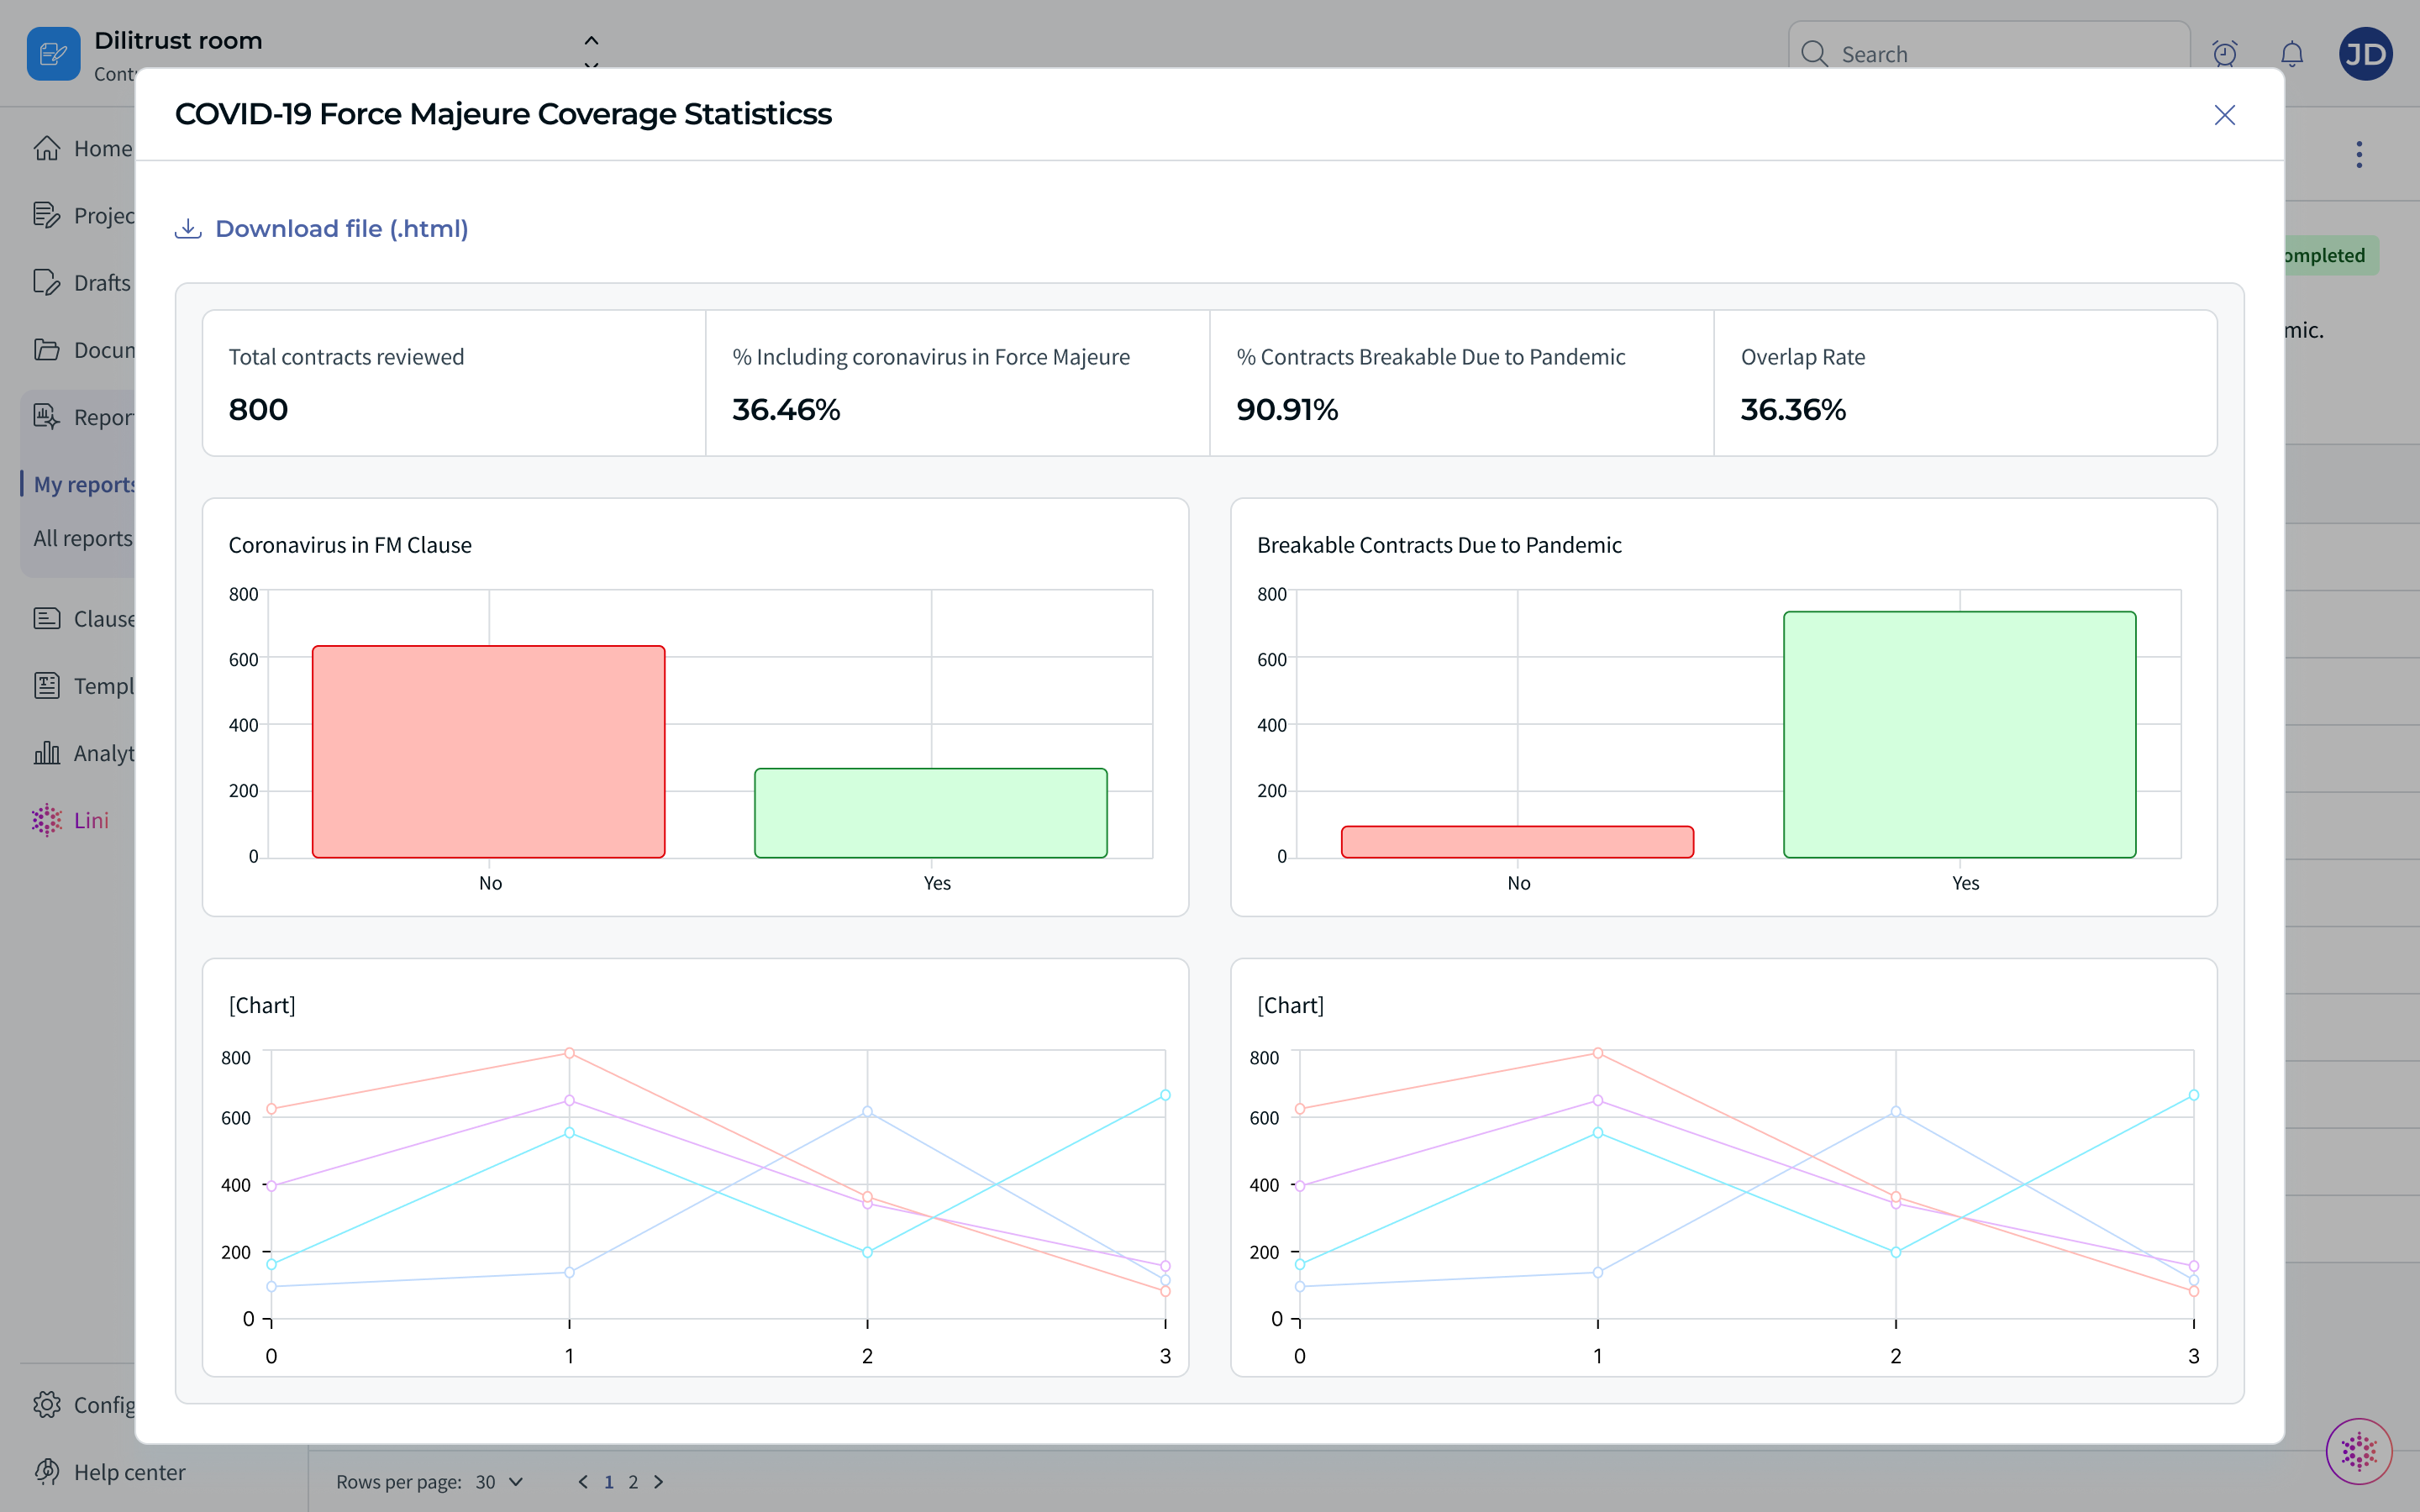This screenshot has width=2420, height=1512.
Task: Open Projects in the sidebar
Action: pos(82,216)
